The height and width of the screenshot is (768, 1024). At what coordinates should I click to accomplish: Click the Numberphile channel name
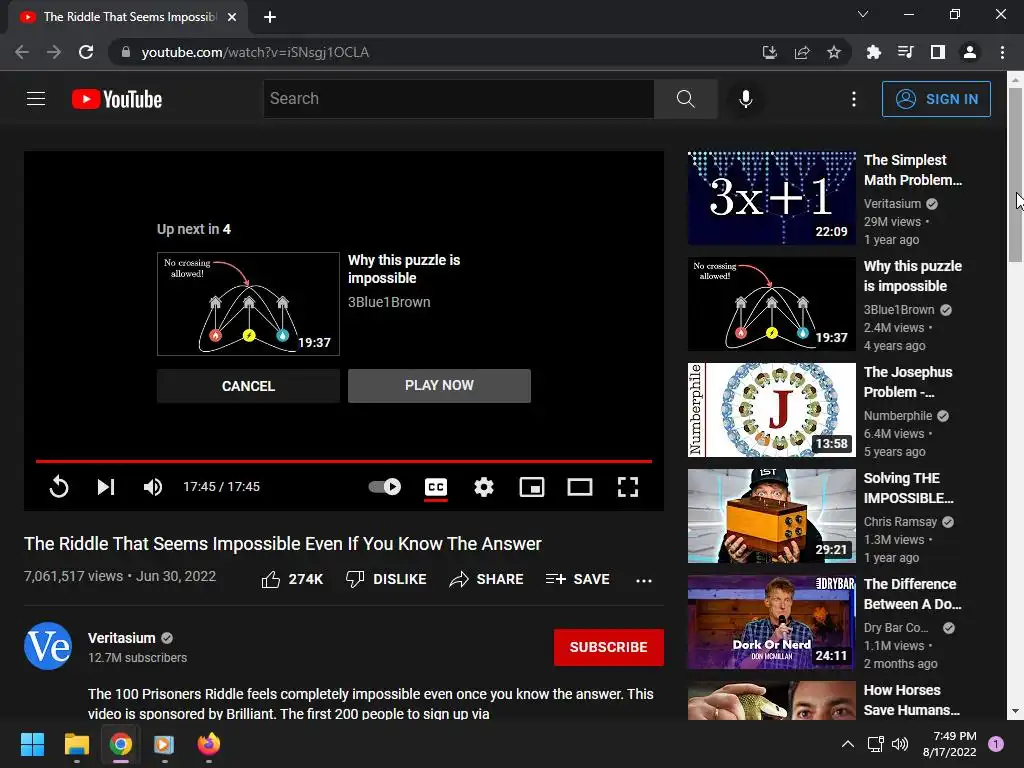point(898,415)
